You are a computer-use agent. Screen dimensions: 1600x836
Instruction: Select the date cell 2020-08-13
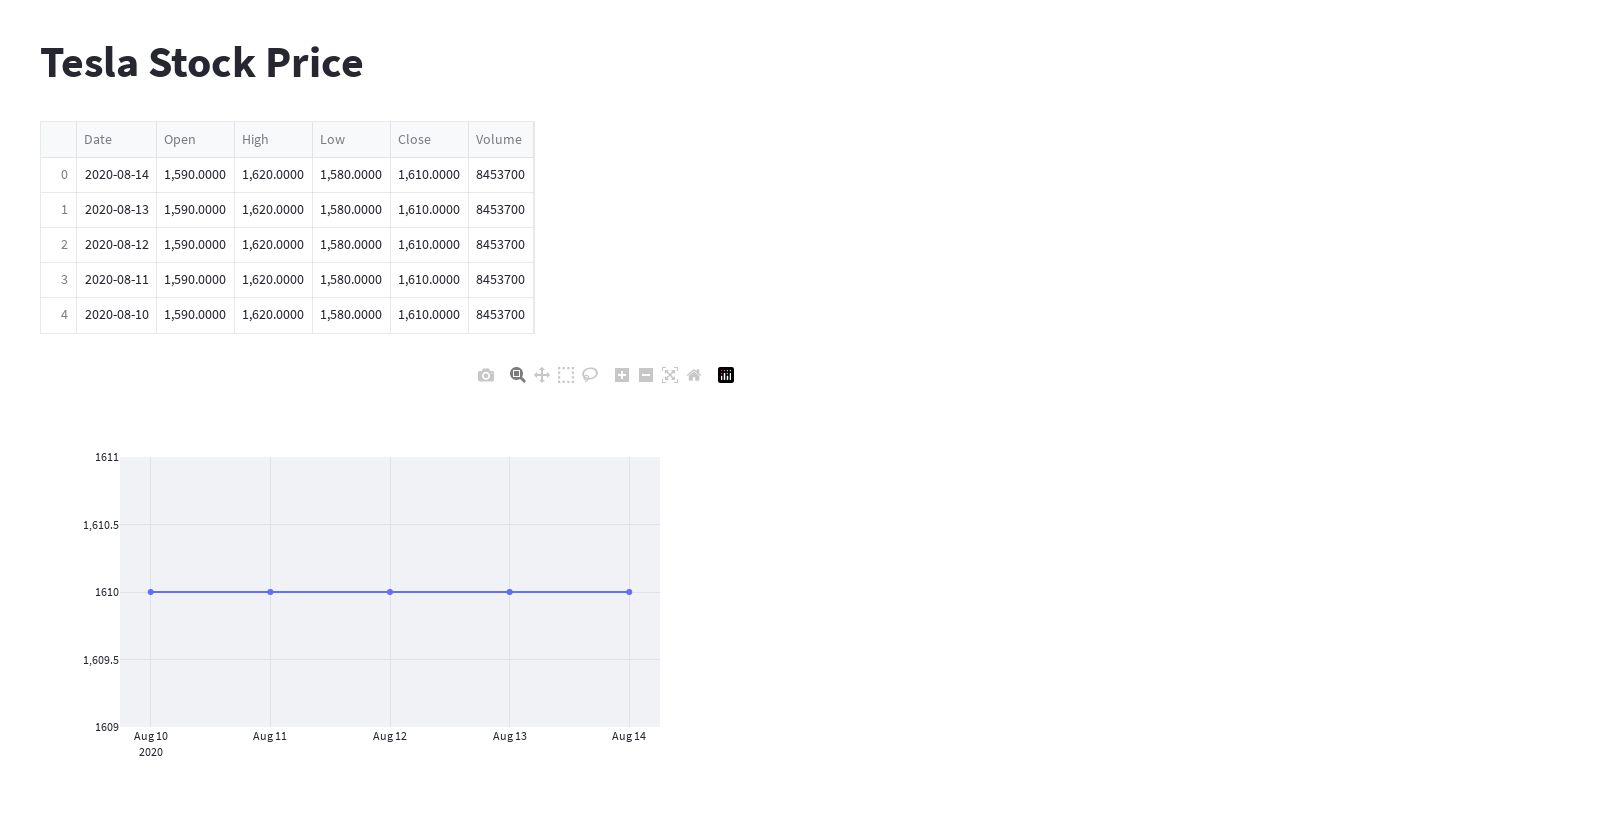[116, 210]
